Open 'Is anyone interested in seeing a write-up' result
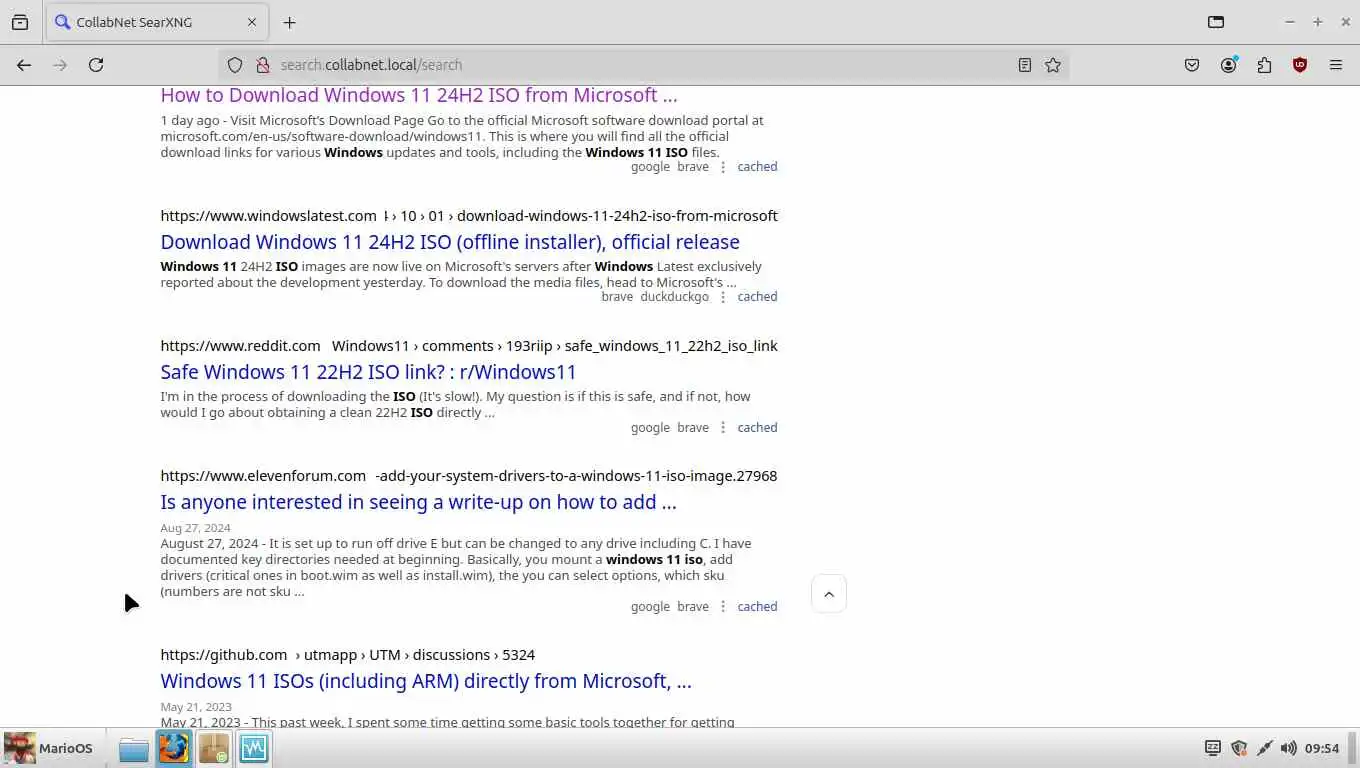 coord(418,502)
